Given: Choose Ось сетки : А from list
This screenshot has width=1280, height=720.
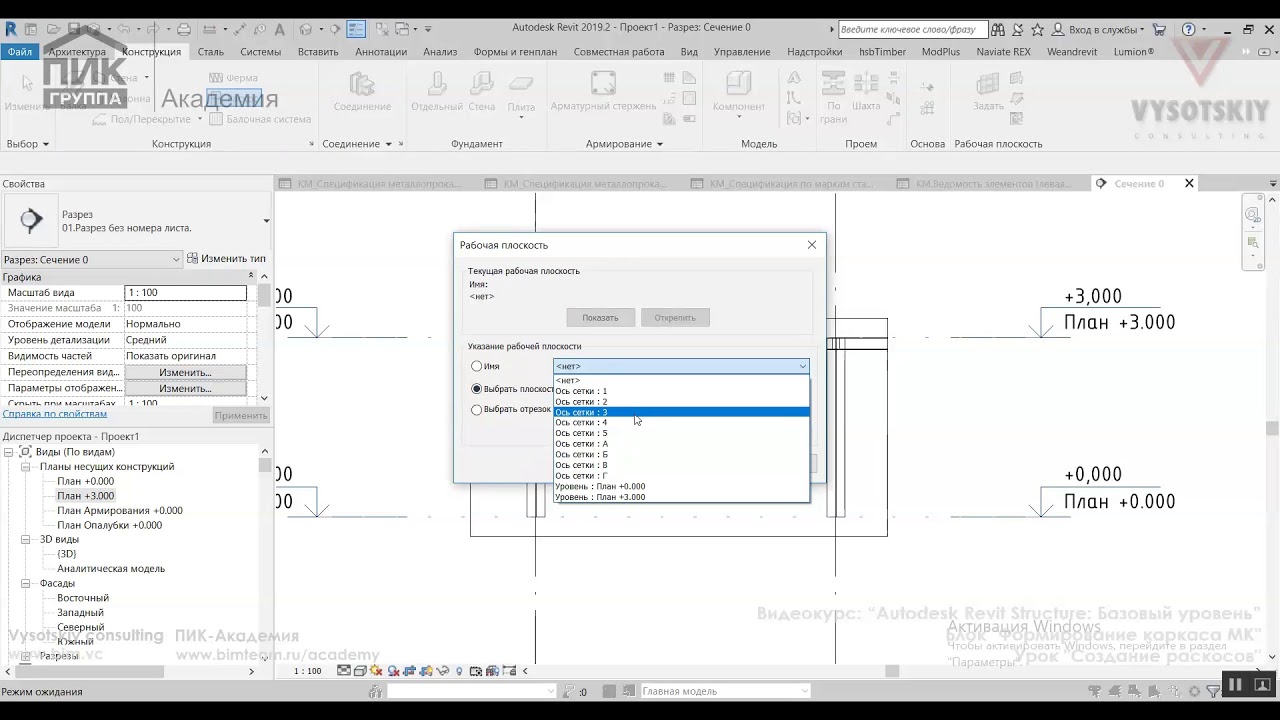Looking at the screenshot, I should [x=681, y=444].
